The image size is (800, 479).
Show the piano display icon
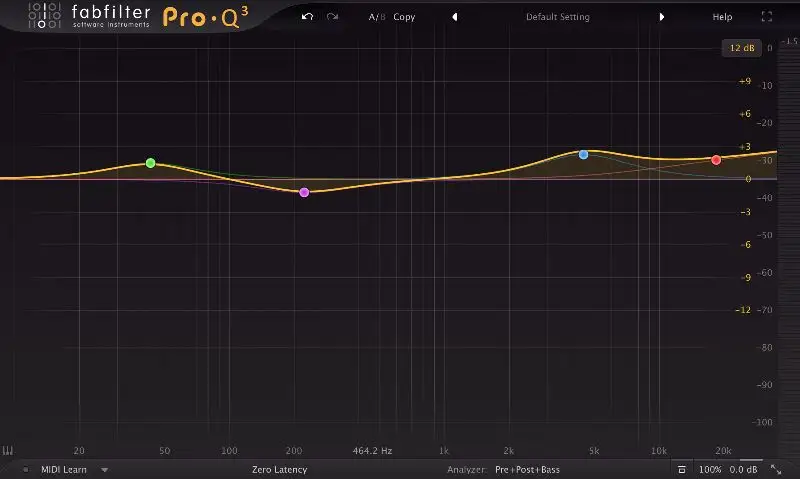coord(8,450)
